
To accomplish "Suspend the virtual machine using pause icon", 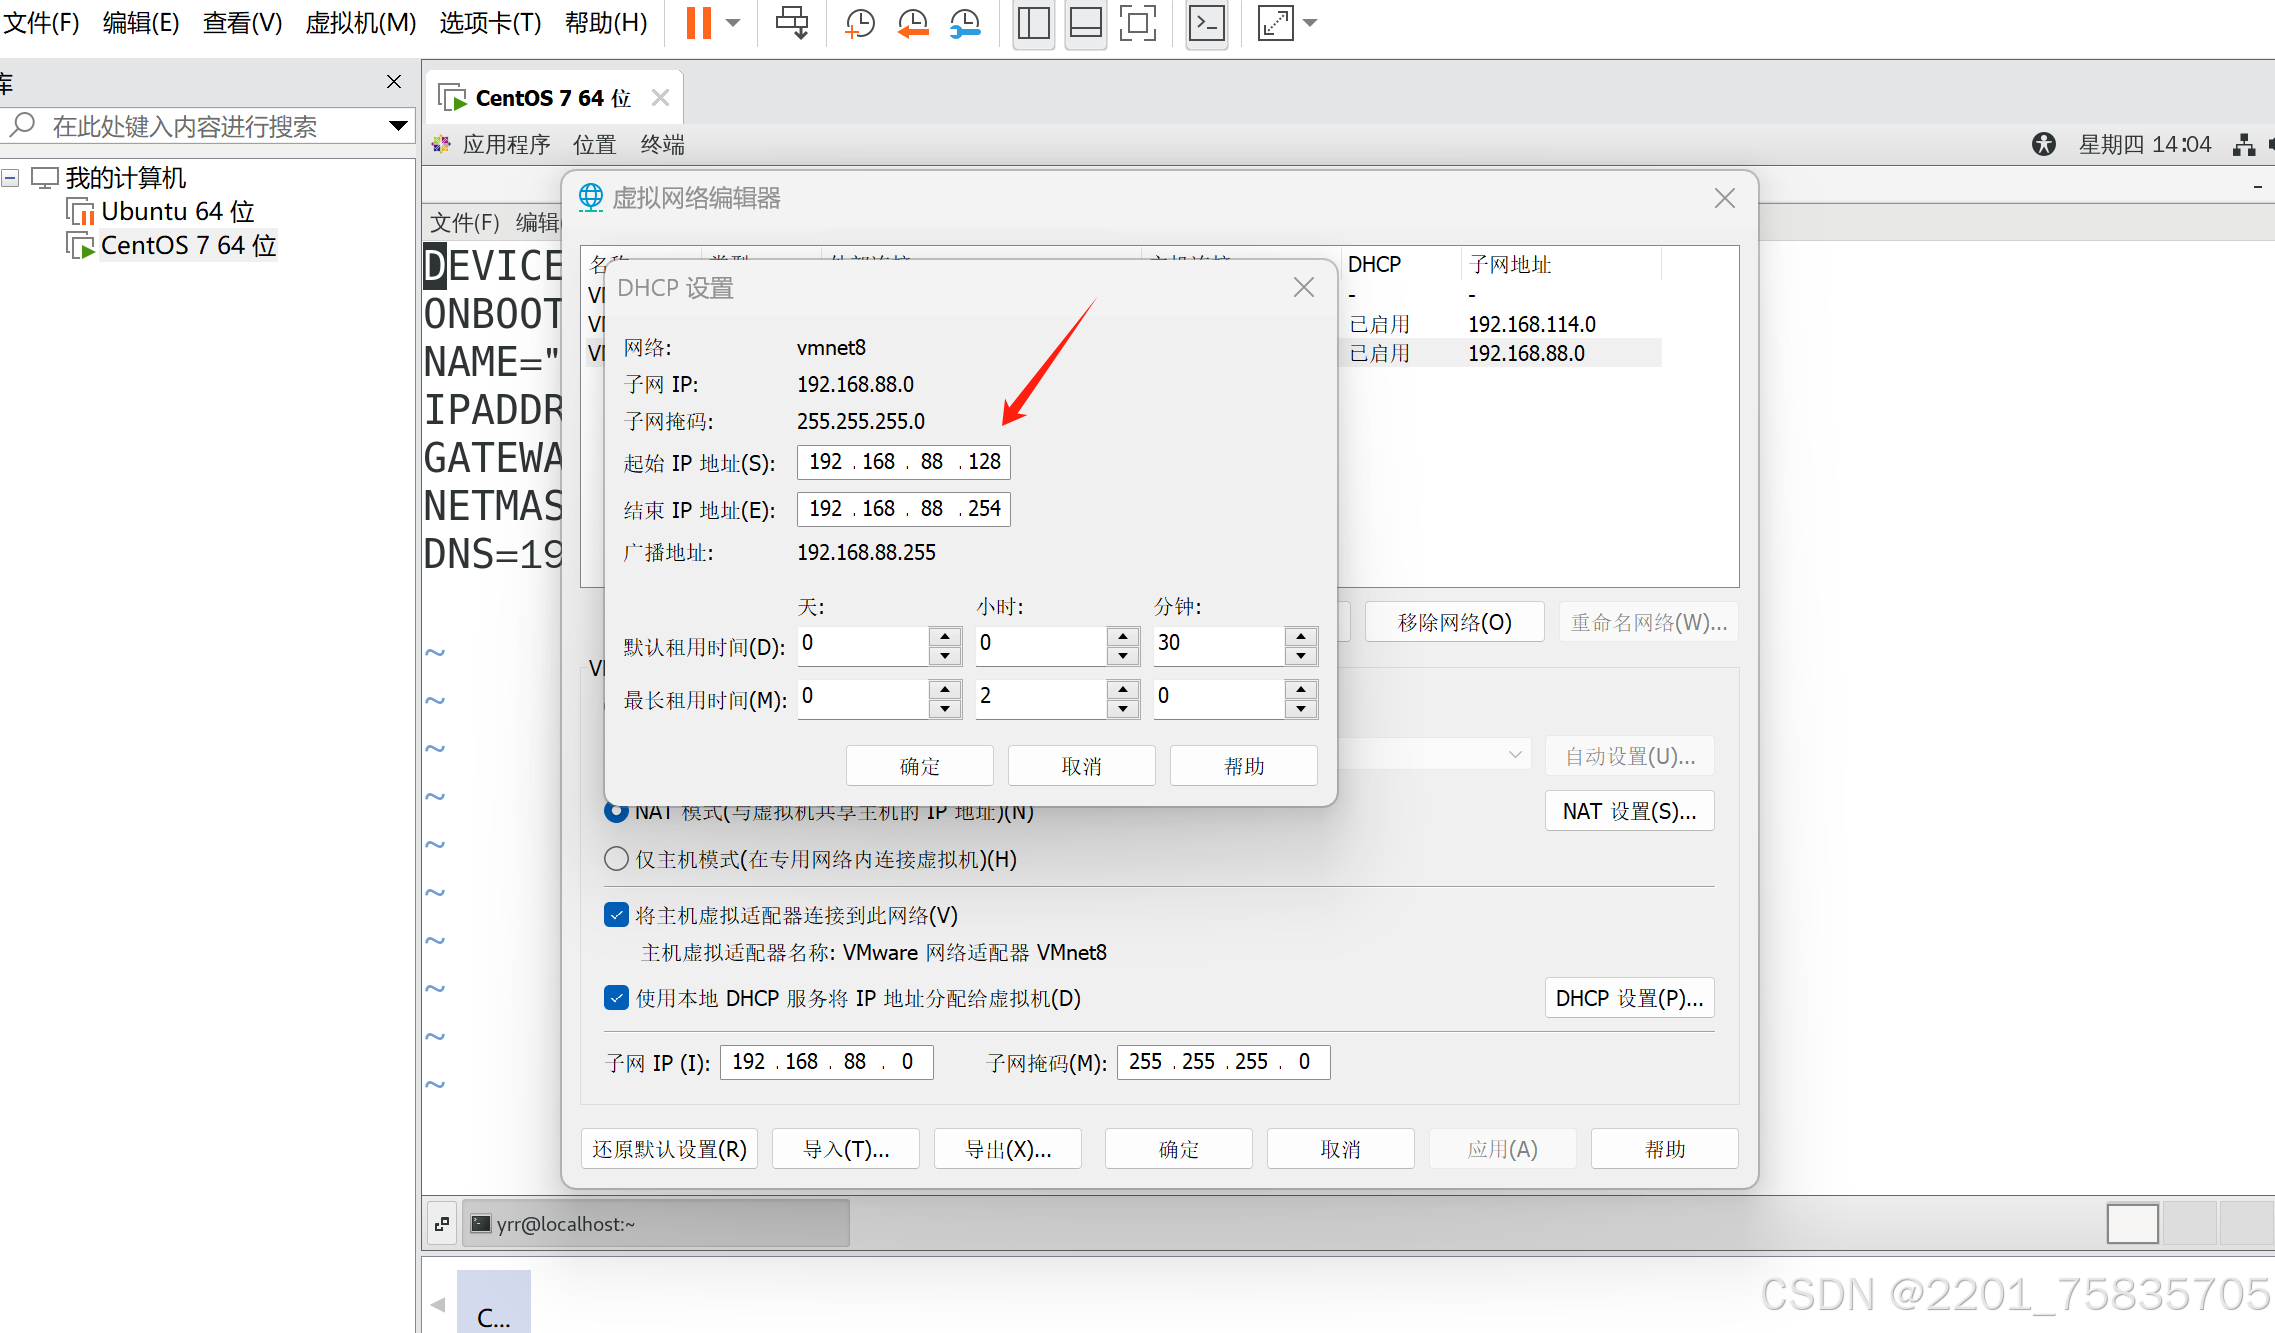I will pos(697,23).
